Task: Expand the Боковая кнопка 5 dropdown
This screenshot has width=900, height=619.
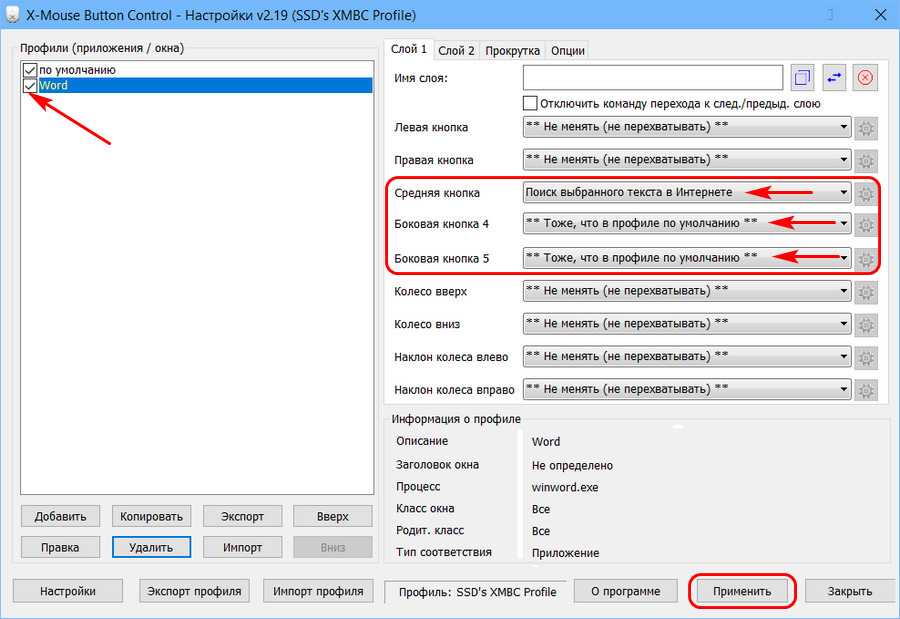Action: pyautogui.click(x=843, y=257)
